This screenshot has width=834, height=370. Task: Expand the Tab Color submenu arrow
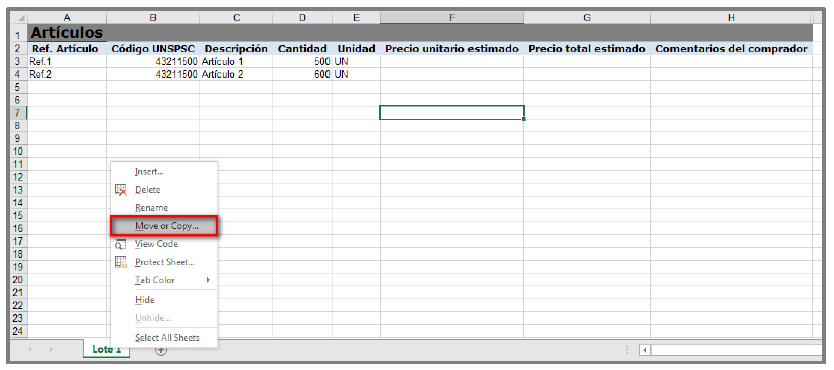click(208, 280)
